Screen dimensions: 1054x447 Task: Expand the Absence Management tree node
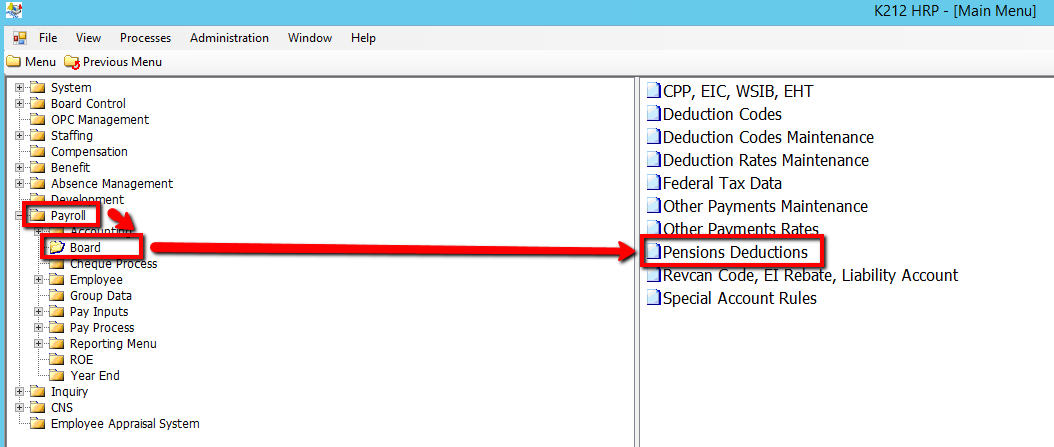click(x=19, y=184)
